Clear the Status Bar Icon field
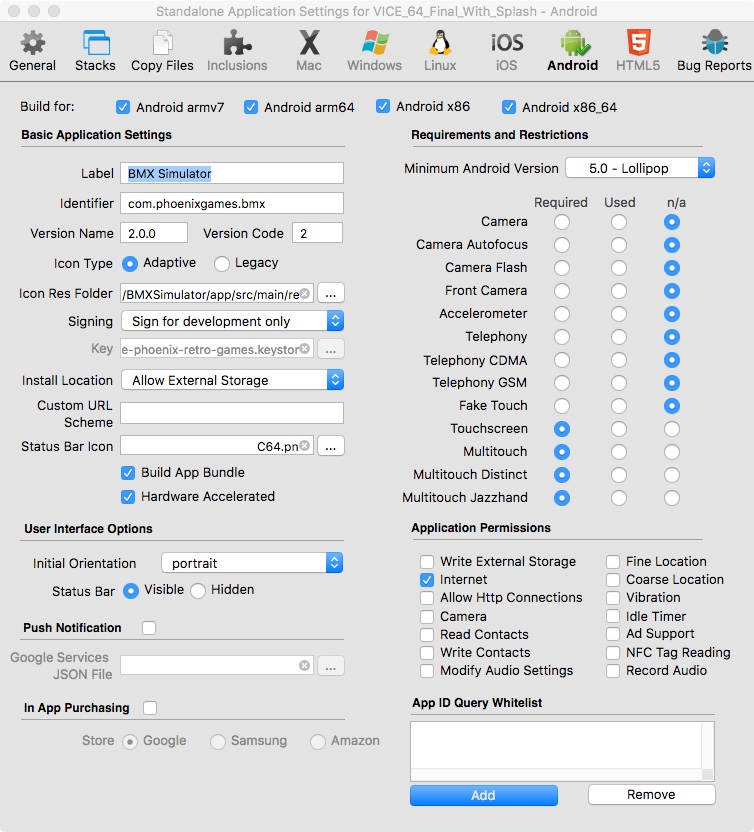Image resolution: width=754 pixels, height=832 pixels. coord(305,446)
